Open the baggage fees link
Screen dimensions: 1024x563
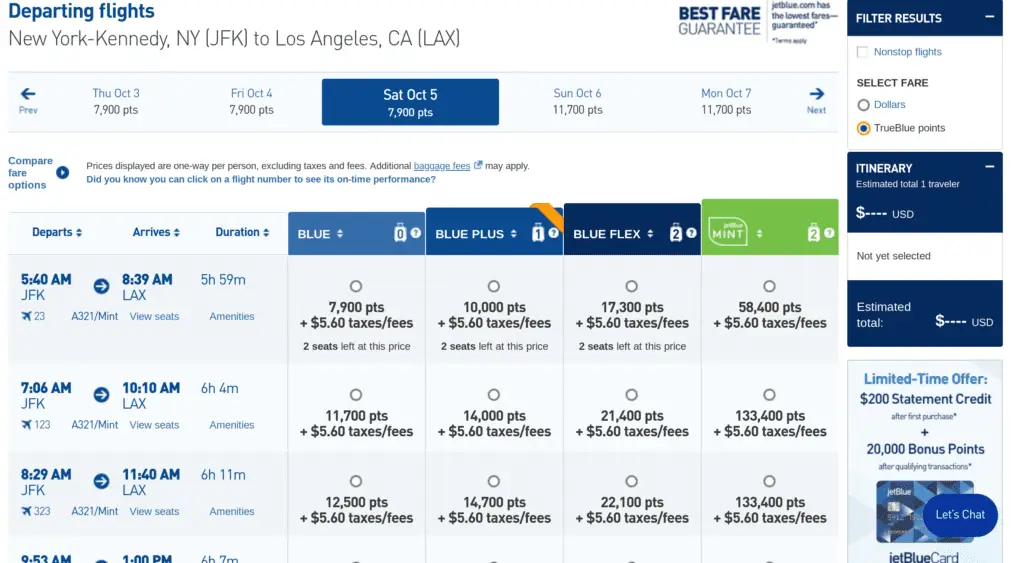(442, 166)
